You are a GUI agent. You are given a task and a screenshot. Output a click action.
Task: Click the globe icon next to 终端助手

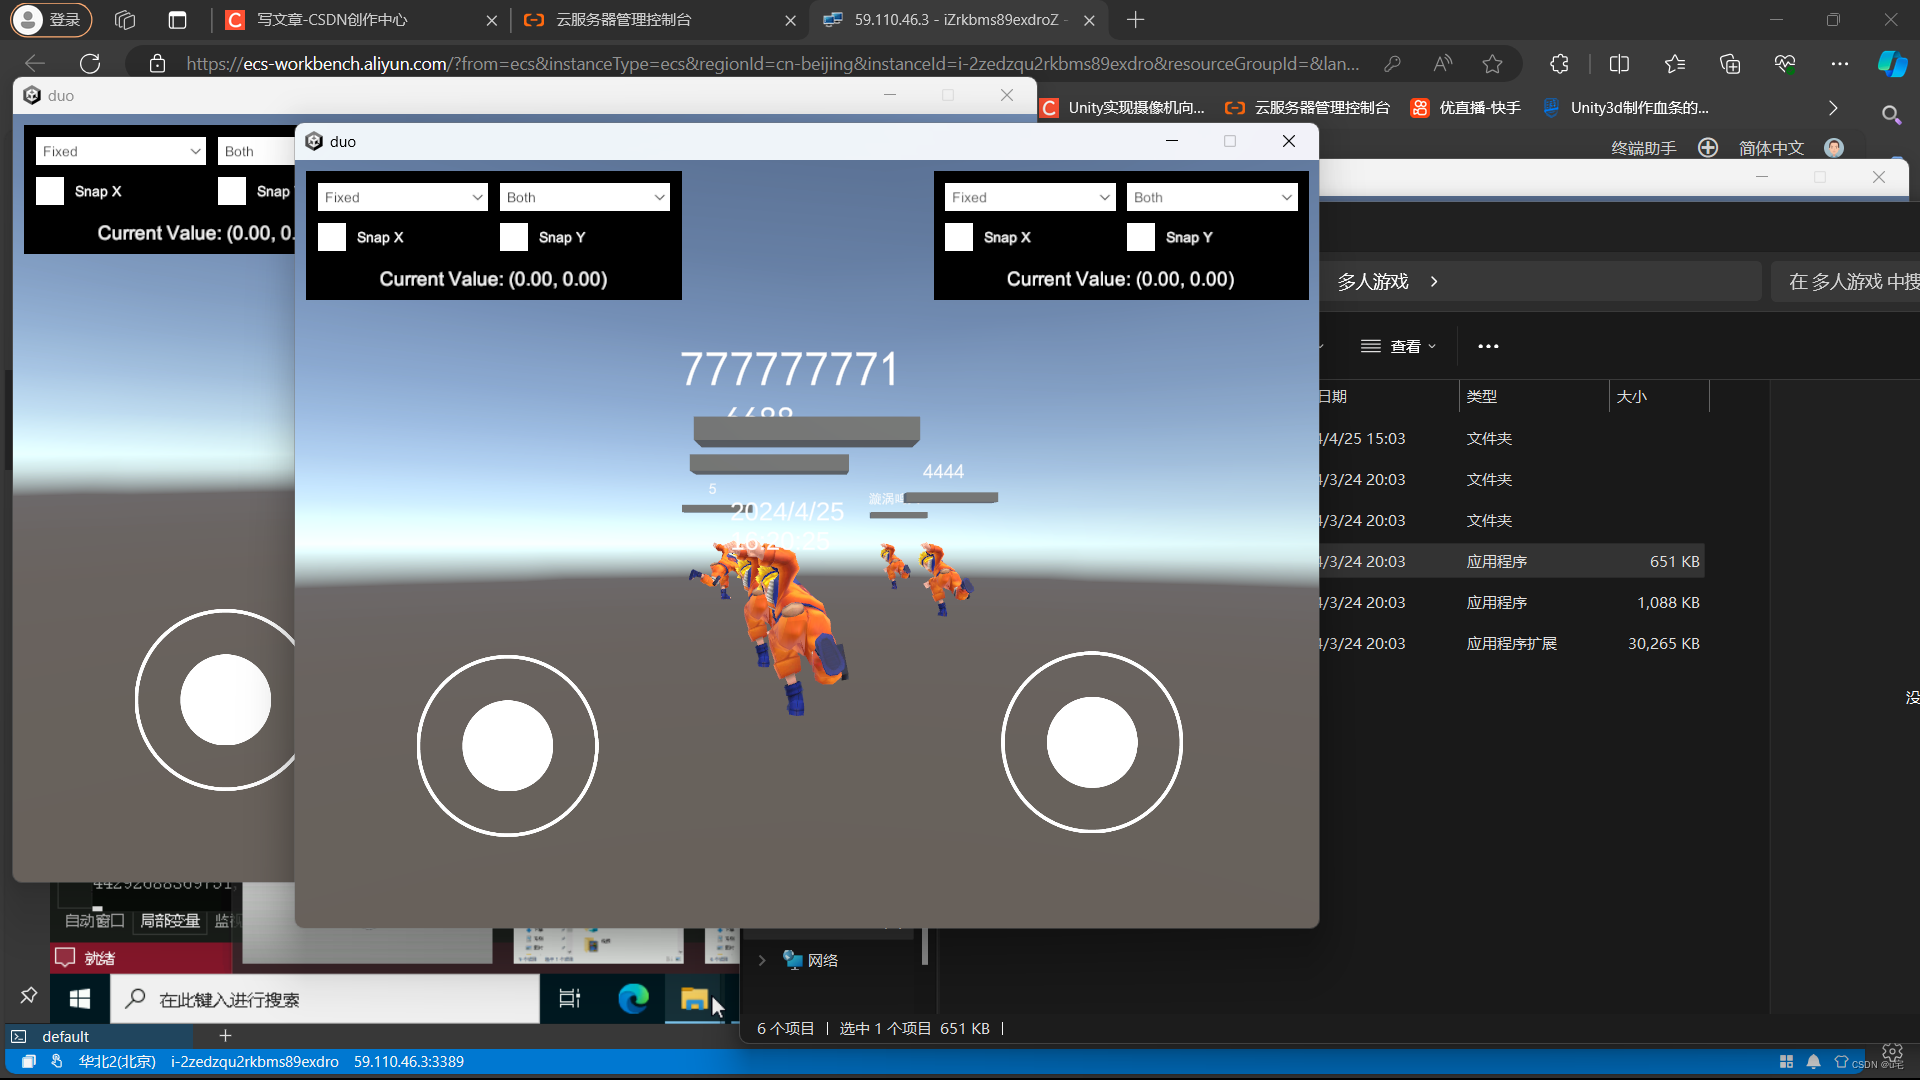pyautogui.click(x=1708, y=147)
